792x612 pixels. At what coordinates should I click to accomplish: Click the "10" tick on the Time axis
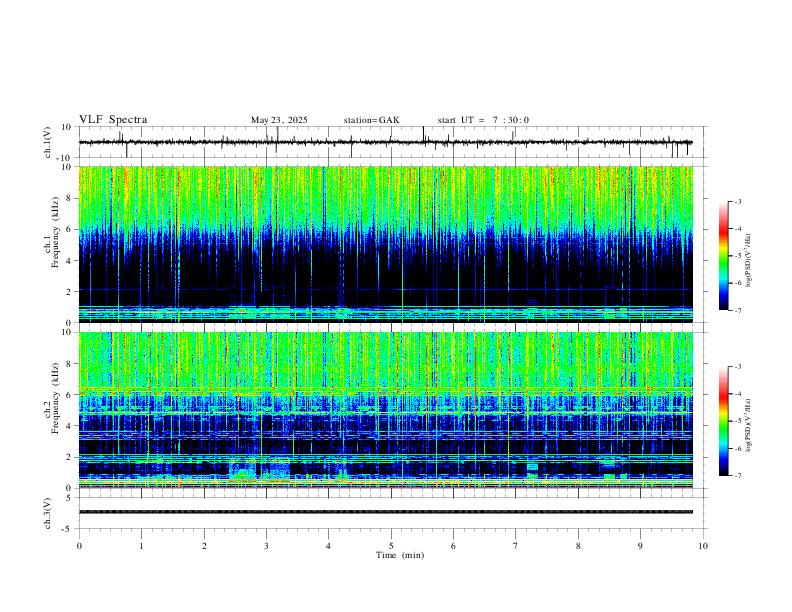(x=703, y=546)
